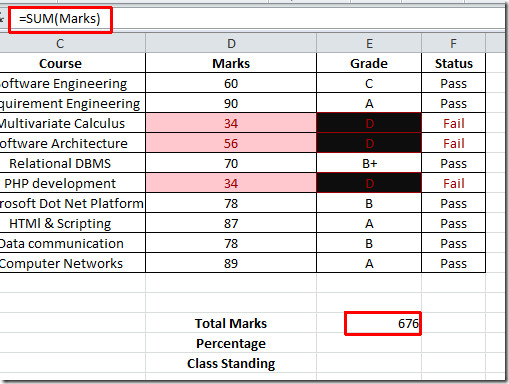Click marks value 90 for Requirement Engineering
The height and width of the screenshot is (384, 509).
231,103
